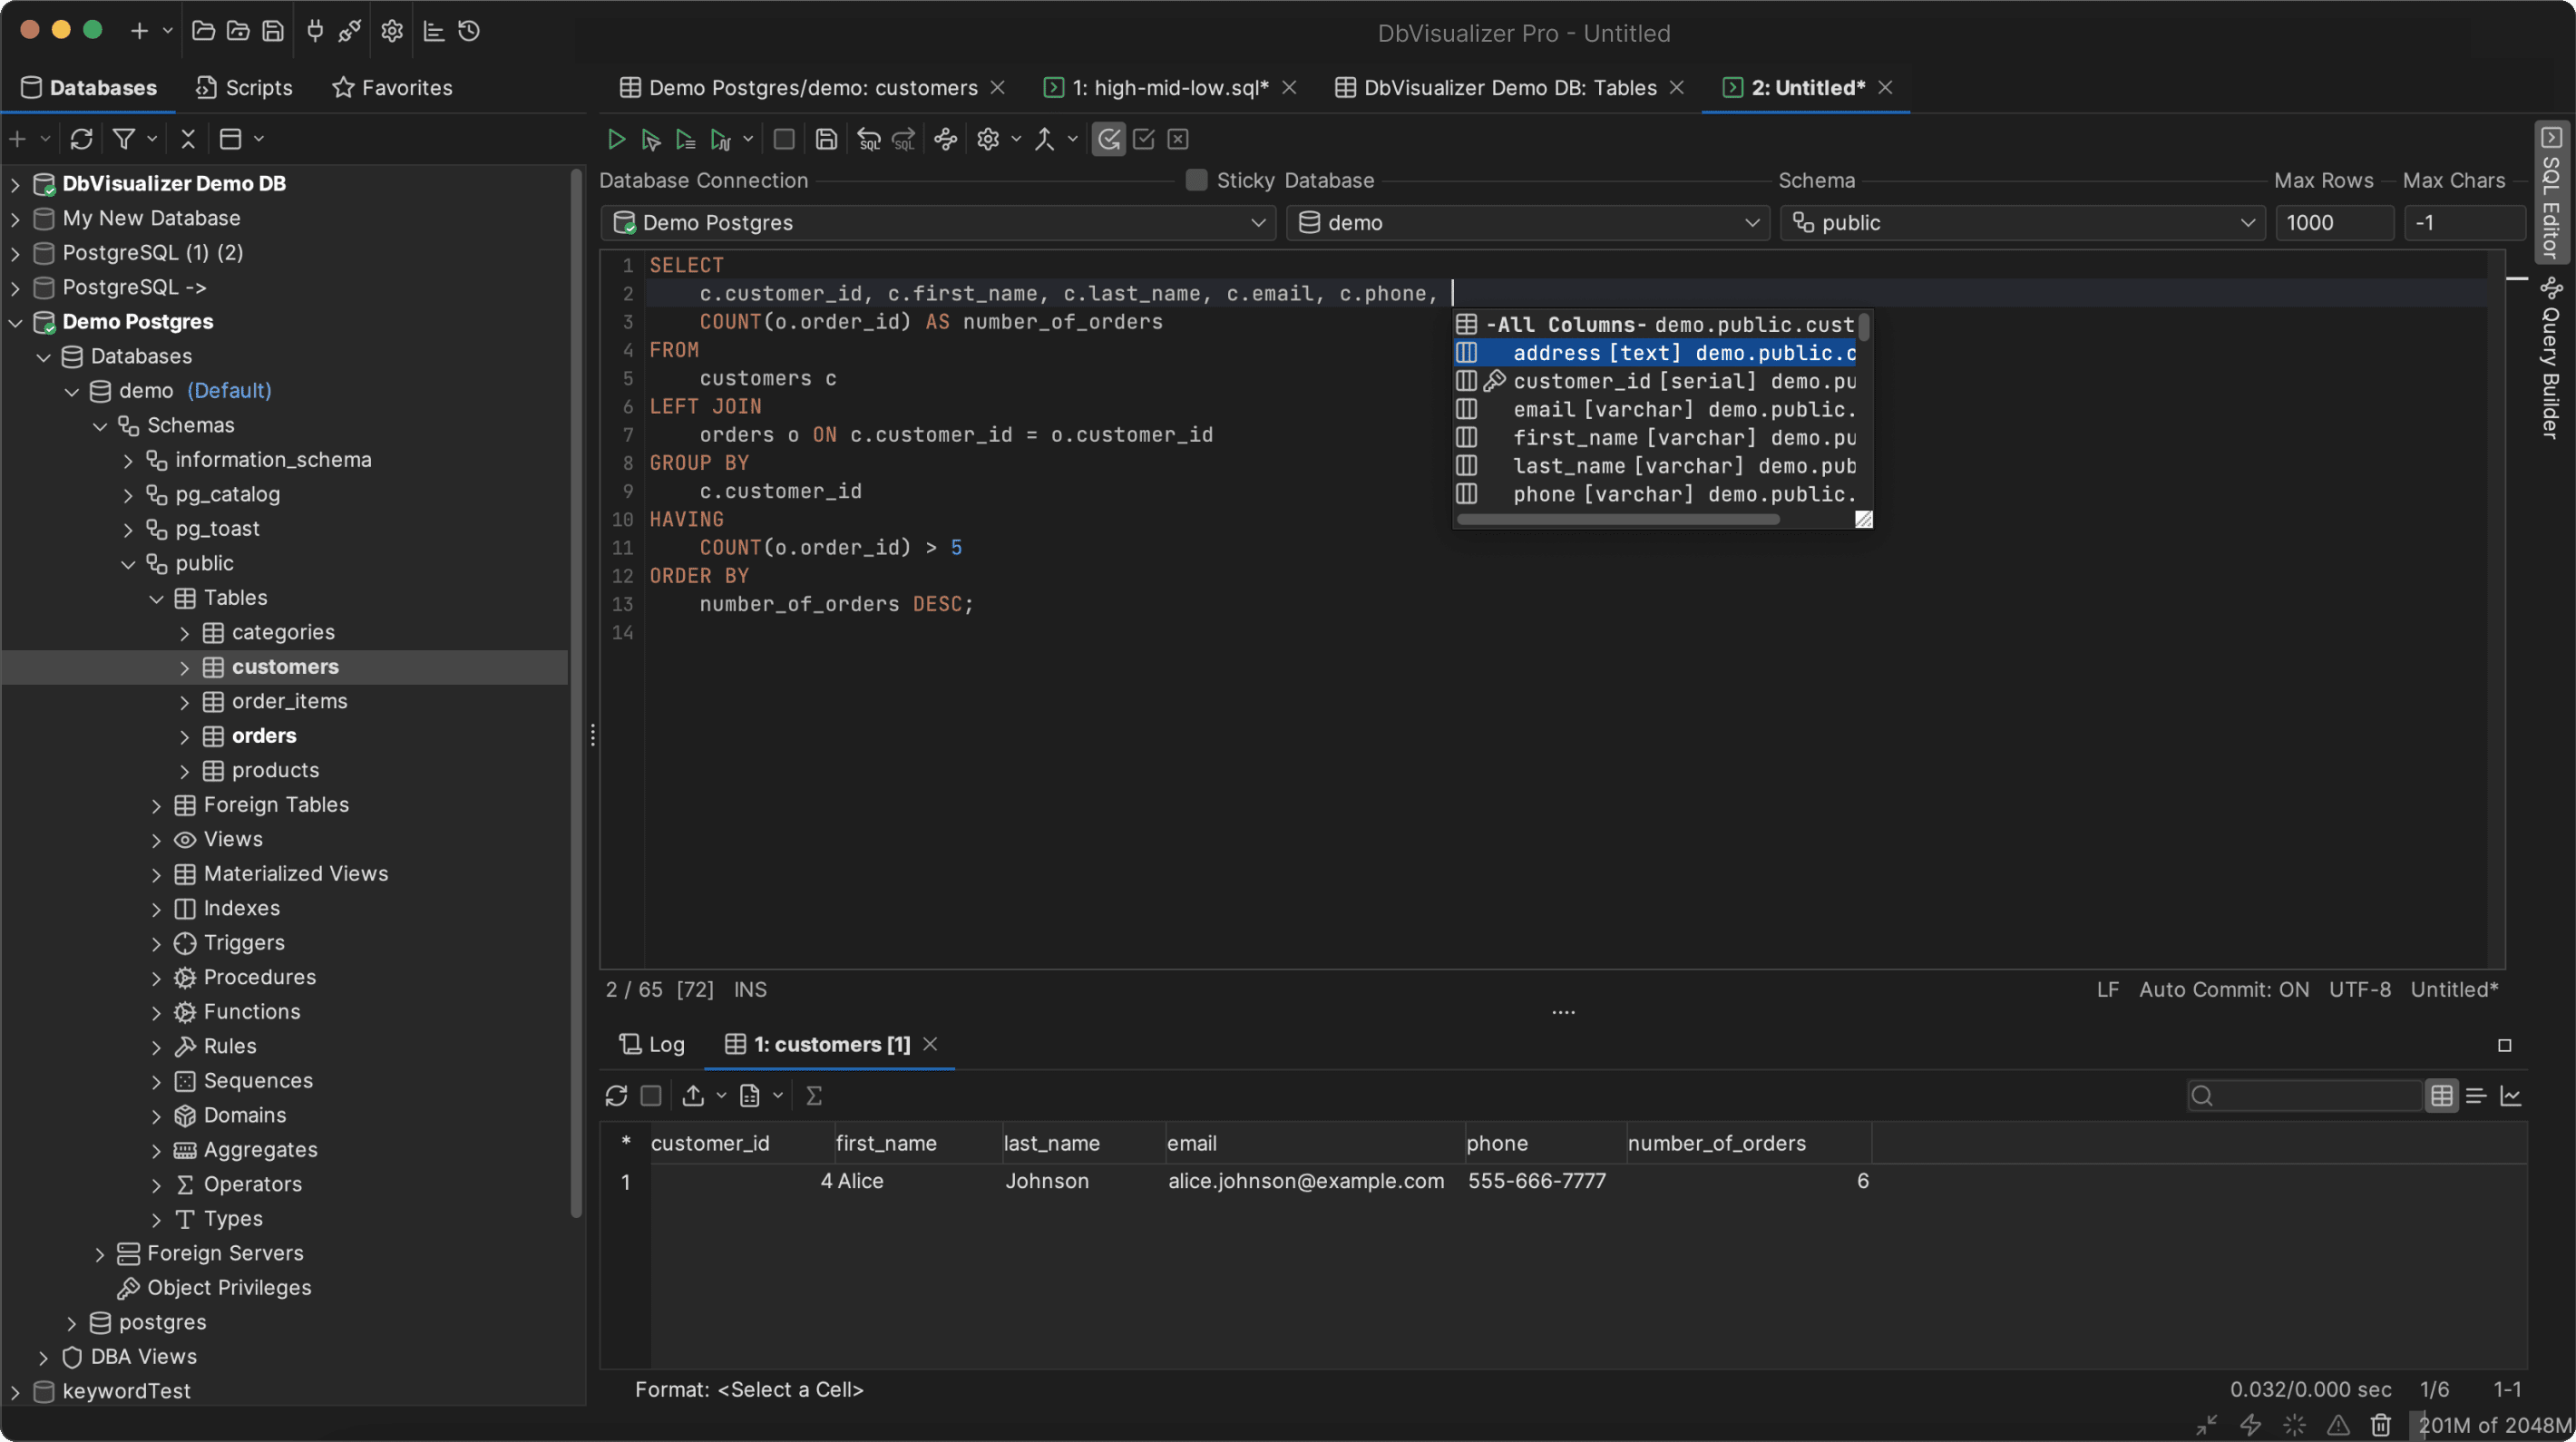The image size is (2576, 1442).
Task: Toggle the auto-commit icon in the toolbar
Action: click(1108, 139)
